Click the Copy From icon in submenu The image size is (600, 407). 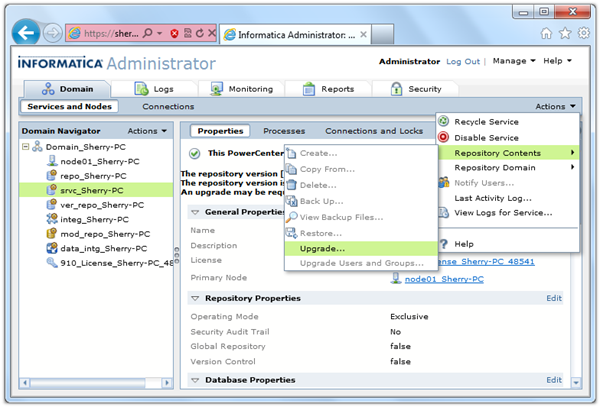292,169
